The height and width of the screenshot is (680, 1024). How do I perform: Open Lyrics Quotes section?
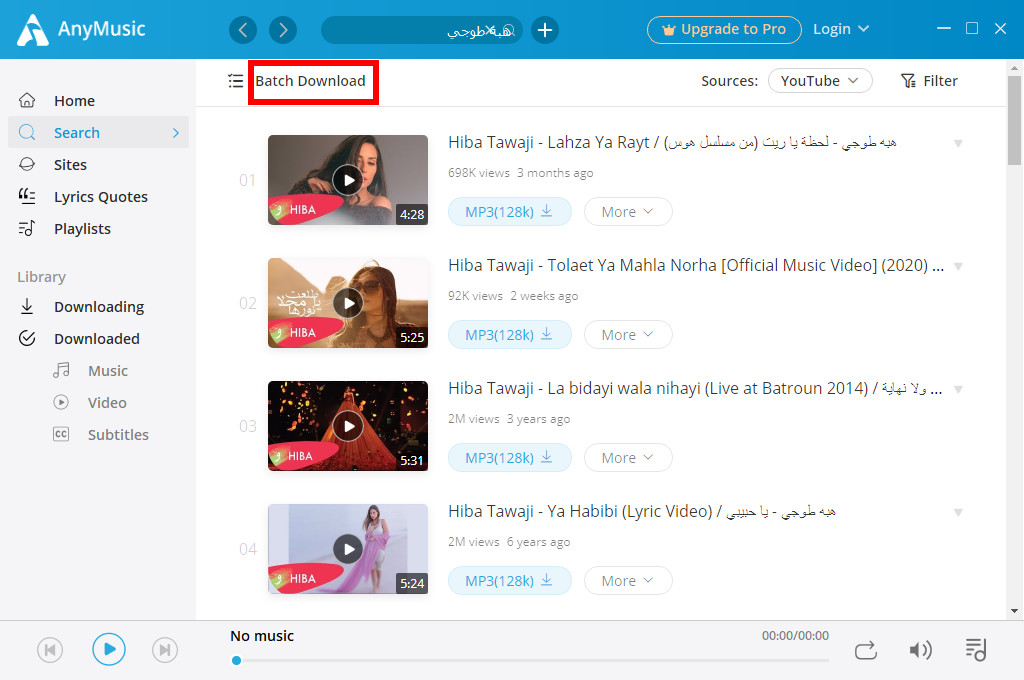(99, 197)
